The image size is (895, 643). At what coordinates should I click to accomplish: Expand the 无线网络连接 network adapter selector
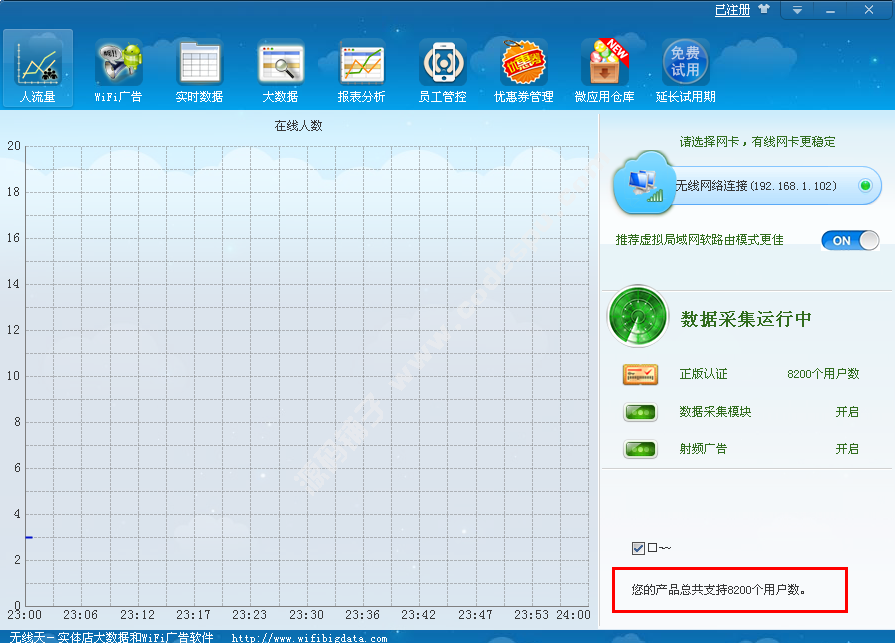[x=864, y=186]
